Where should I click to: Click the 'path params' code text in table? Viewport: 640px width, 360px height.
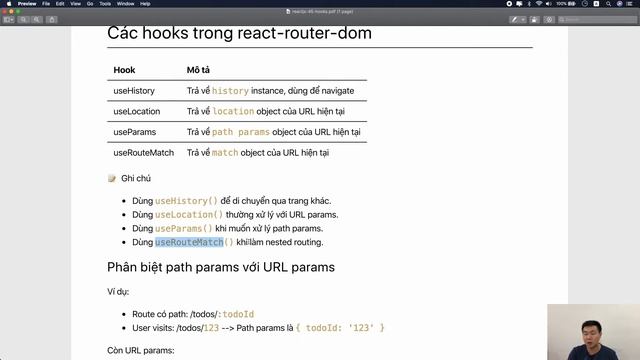[241, 132]
